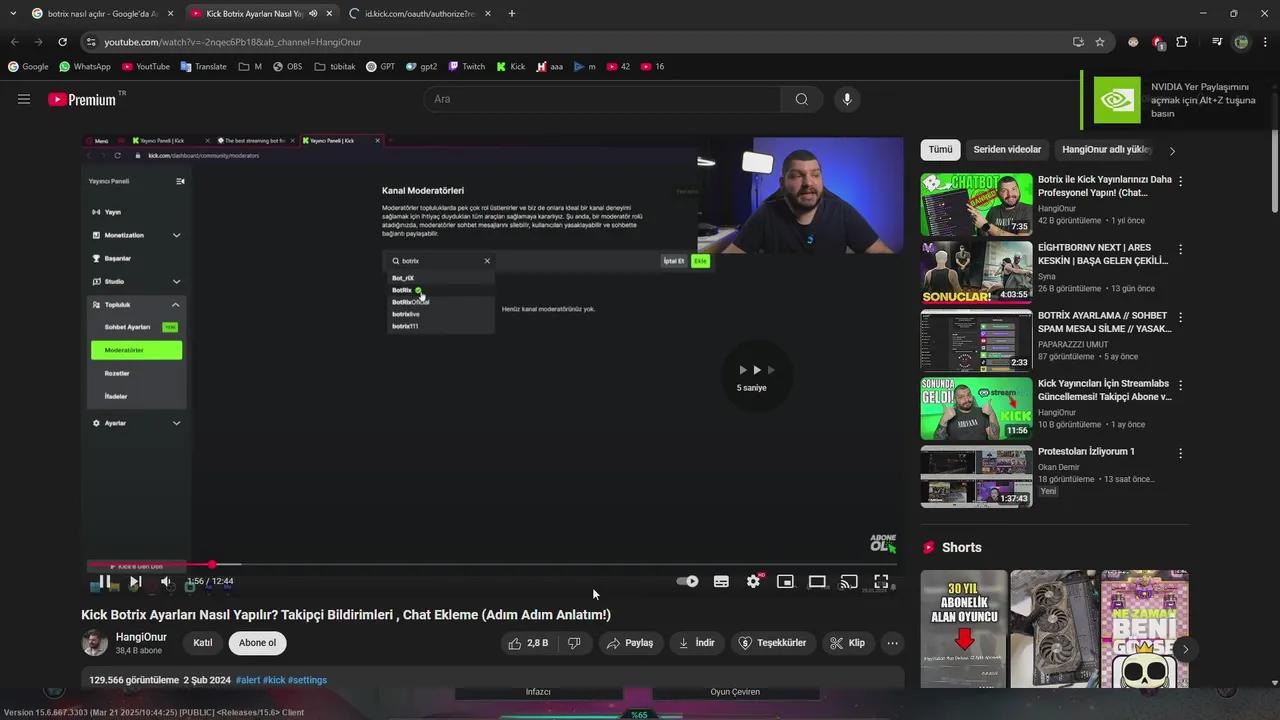Select Seriden videolar filter chip
This screenshot has width=1280, height=720.
coord(1007,150)
